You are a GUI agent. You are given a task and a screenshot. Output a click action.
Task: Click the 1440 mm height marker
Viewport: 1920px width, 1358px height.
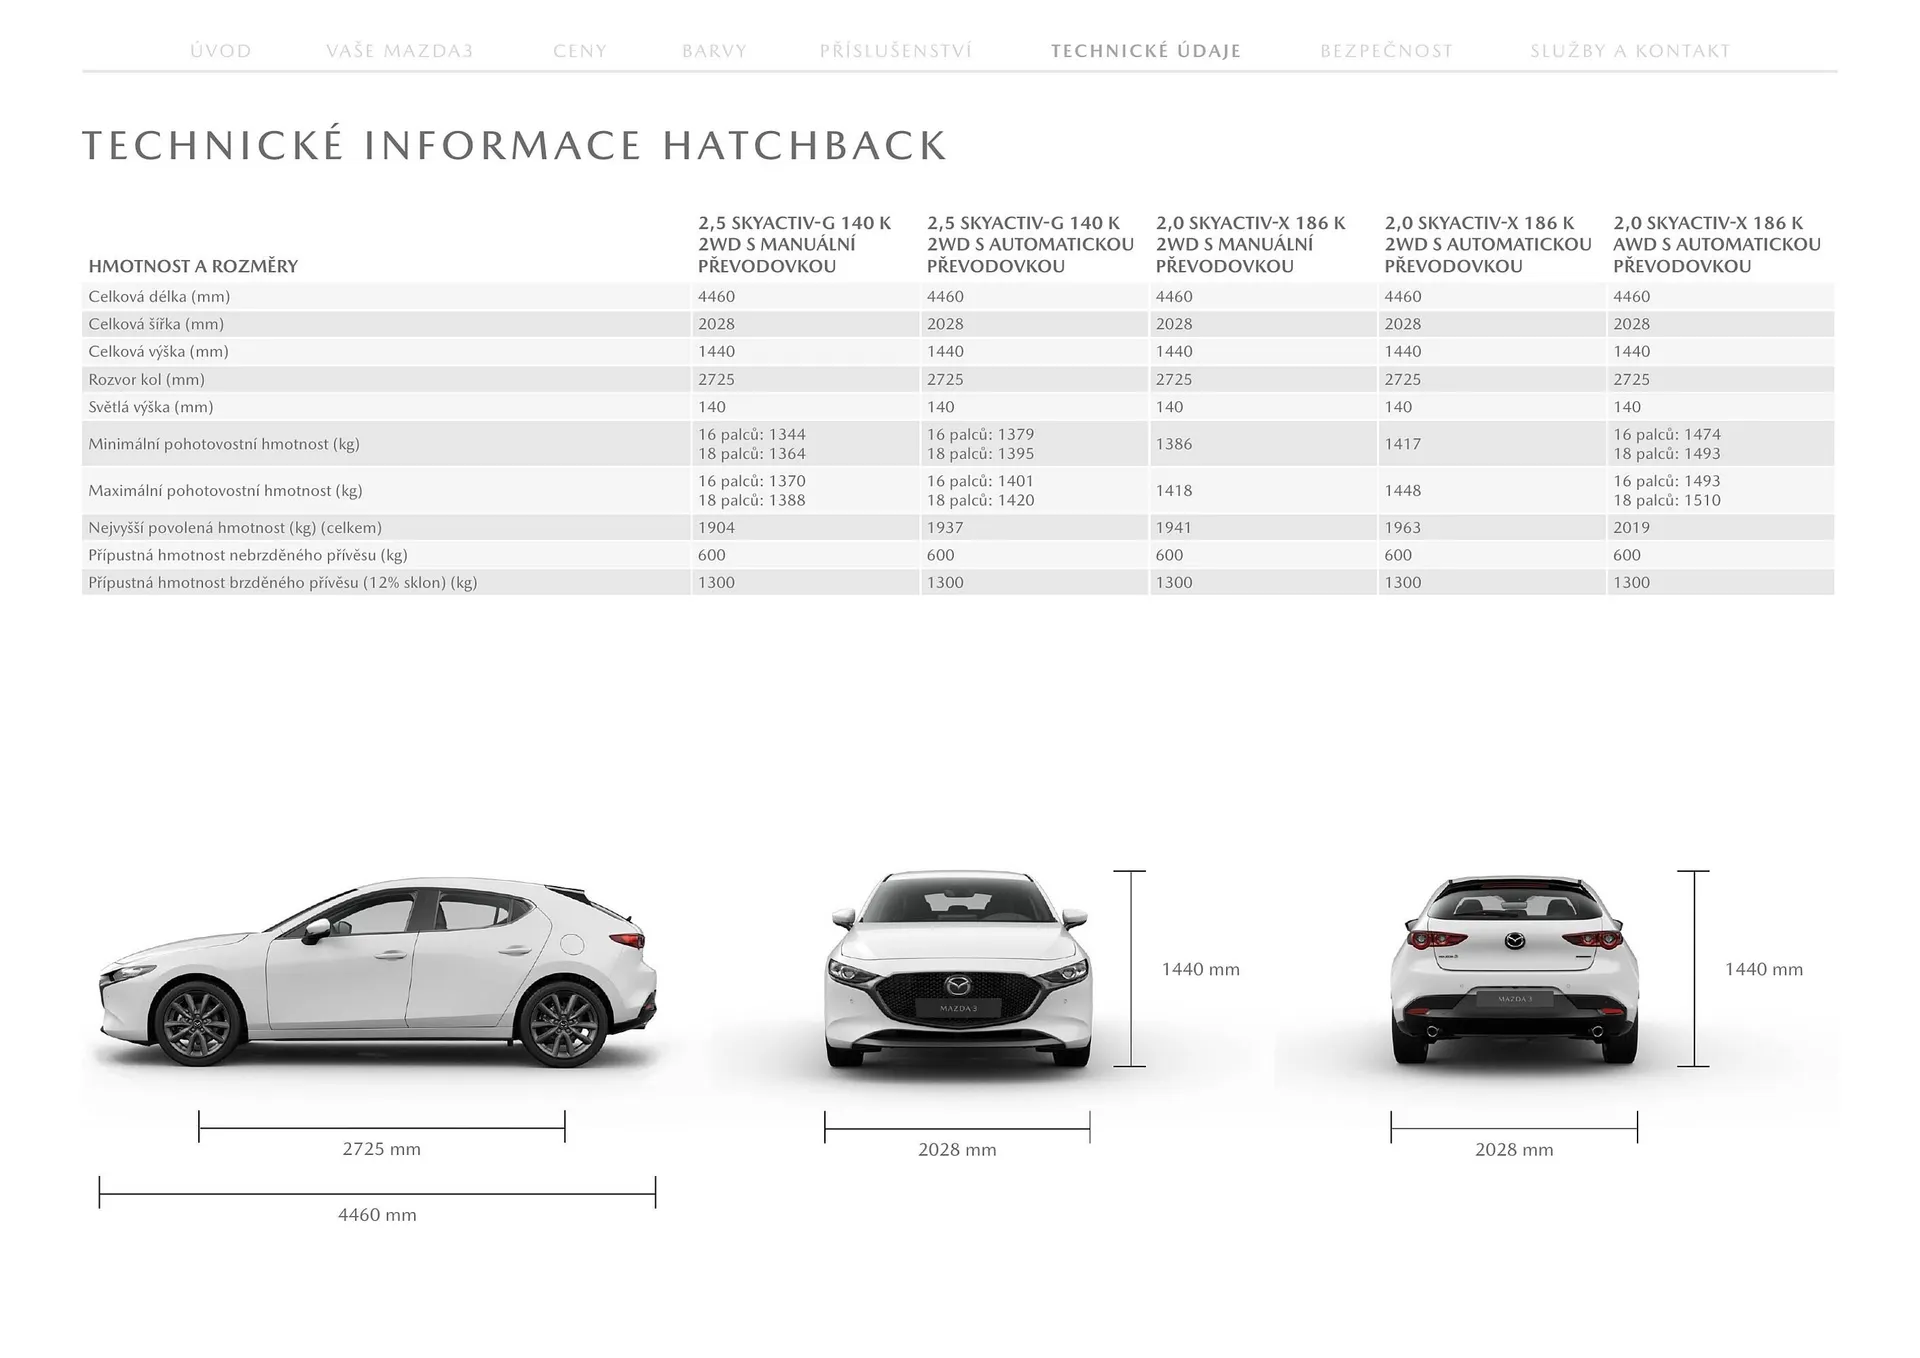point(1199,968)
